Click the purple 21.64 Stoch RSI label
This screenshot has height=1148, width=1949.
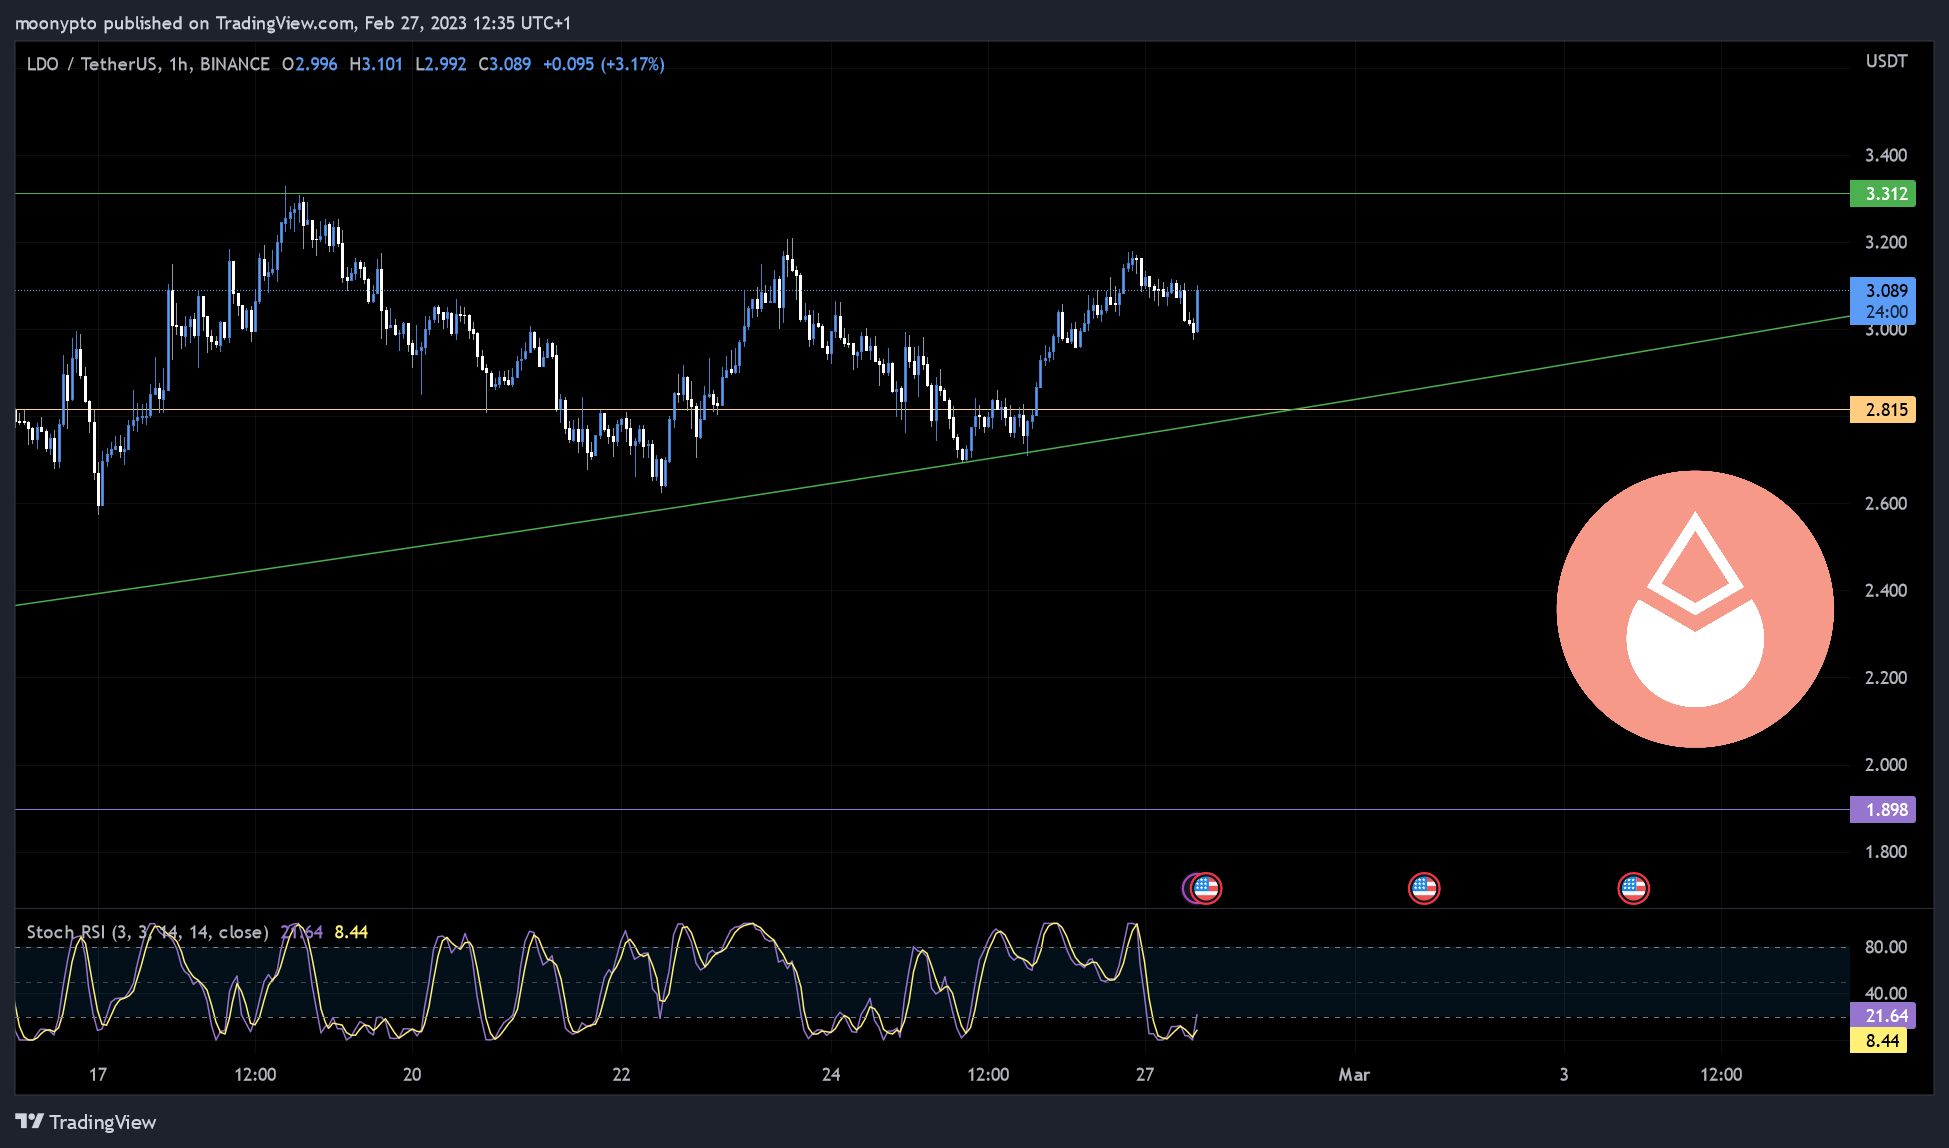[x=1883, y=1016]
